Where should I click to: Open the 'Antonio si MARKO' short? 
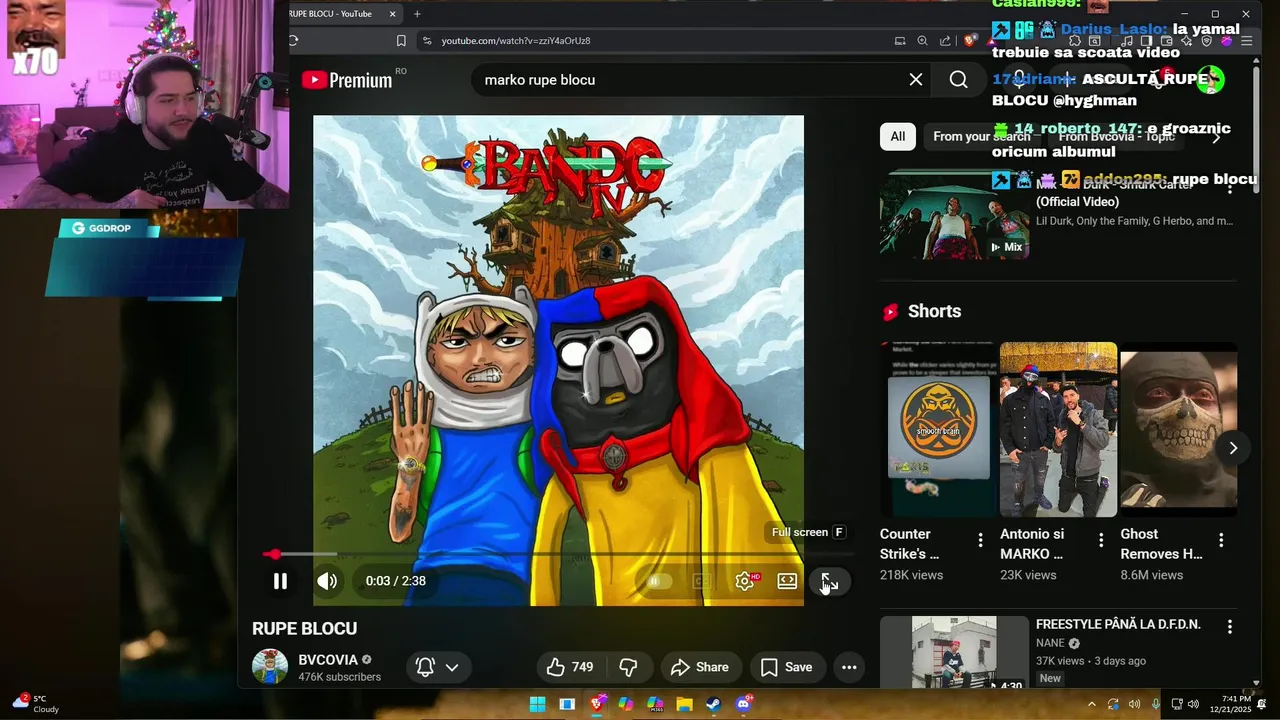(x=1058, y=430)
